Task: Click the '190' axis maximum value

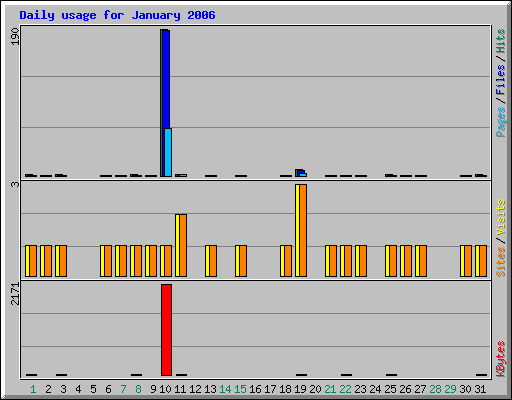Action: coord(15,36)
